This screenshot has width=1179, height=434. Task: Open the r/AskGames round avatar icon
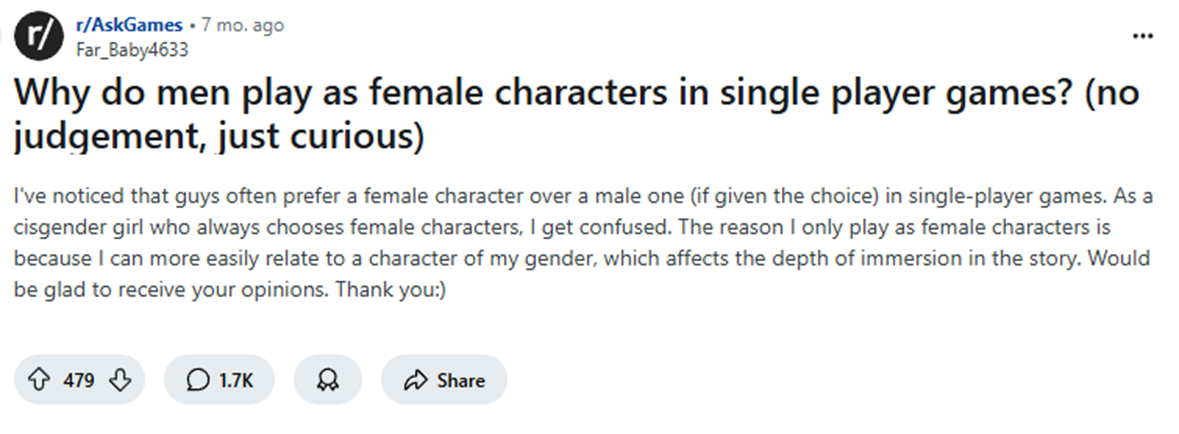[x=39, y=38]
